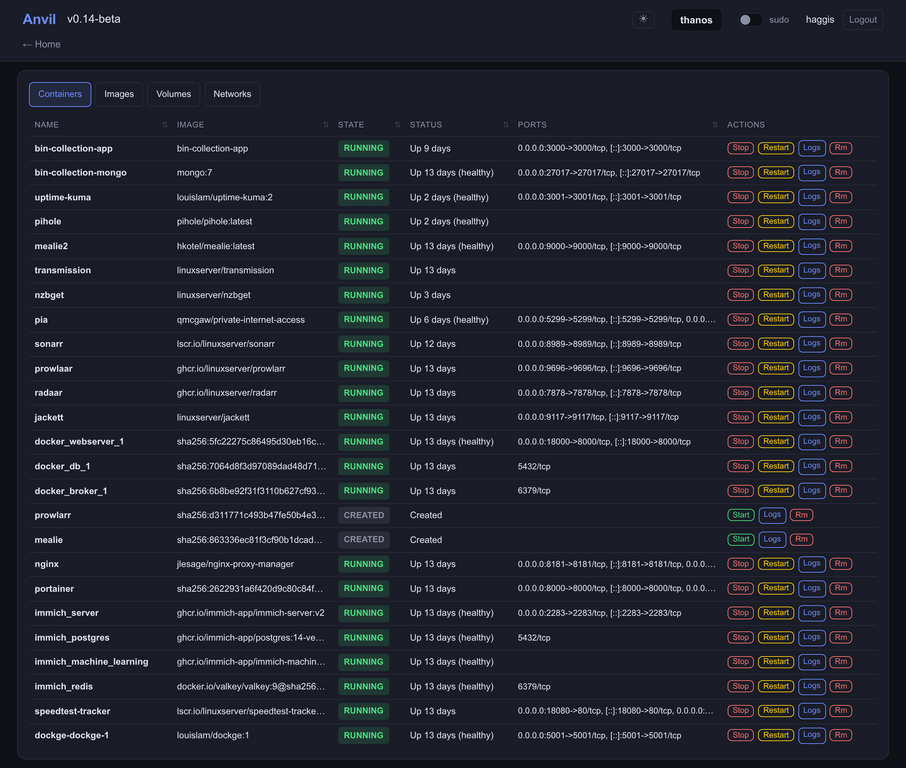Open the thanos host selector

[696, 20]
